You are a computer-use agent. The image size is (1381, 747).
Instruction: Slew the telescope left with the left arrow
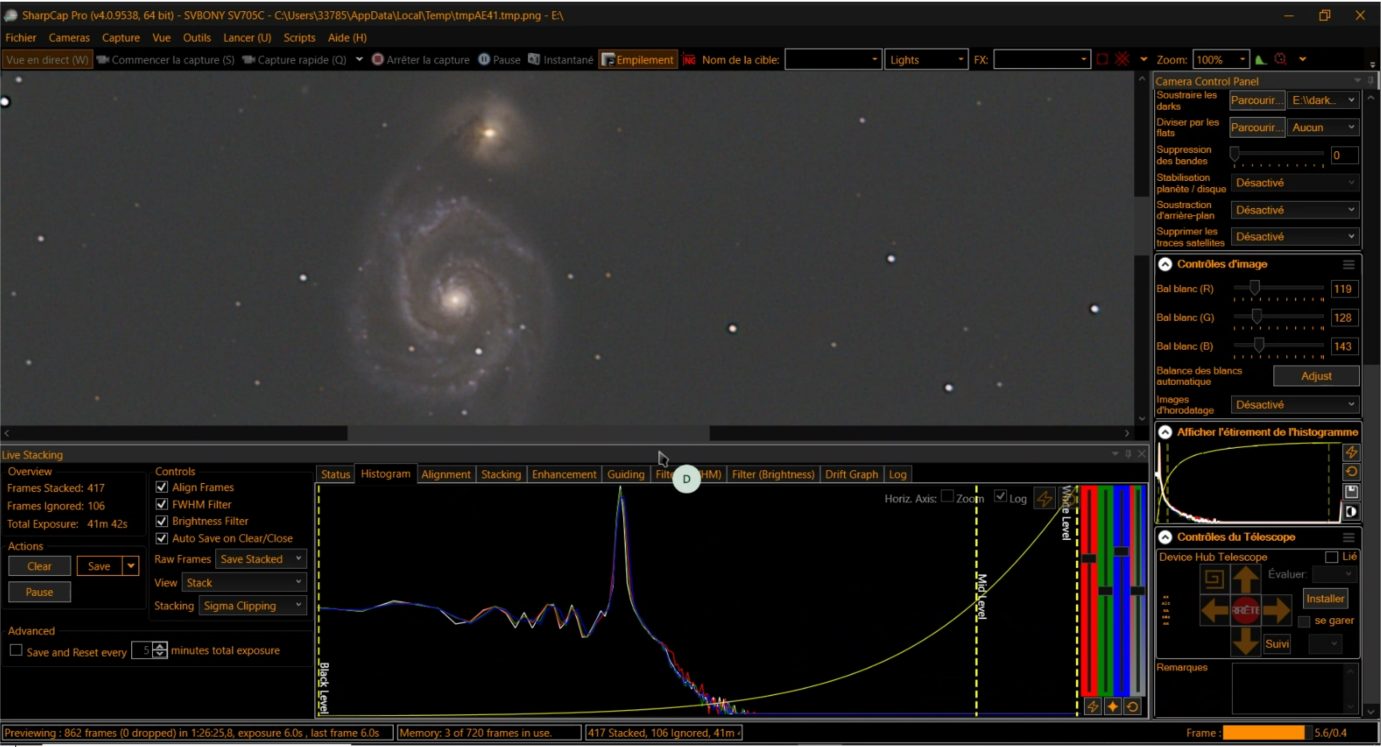tap(1214, 610)
